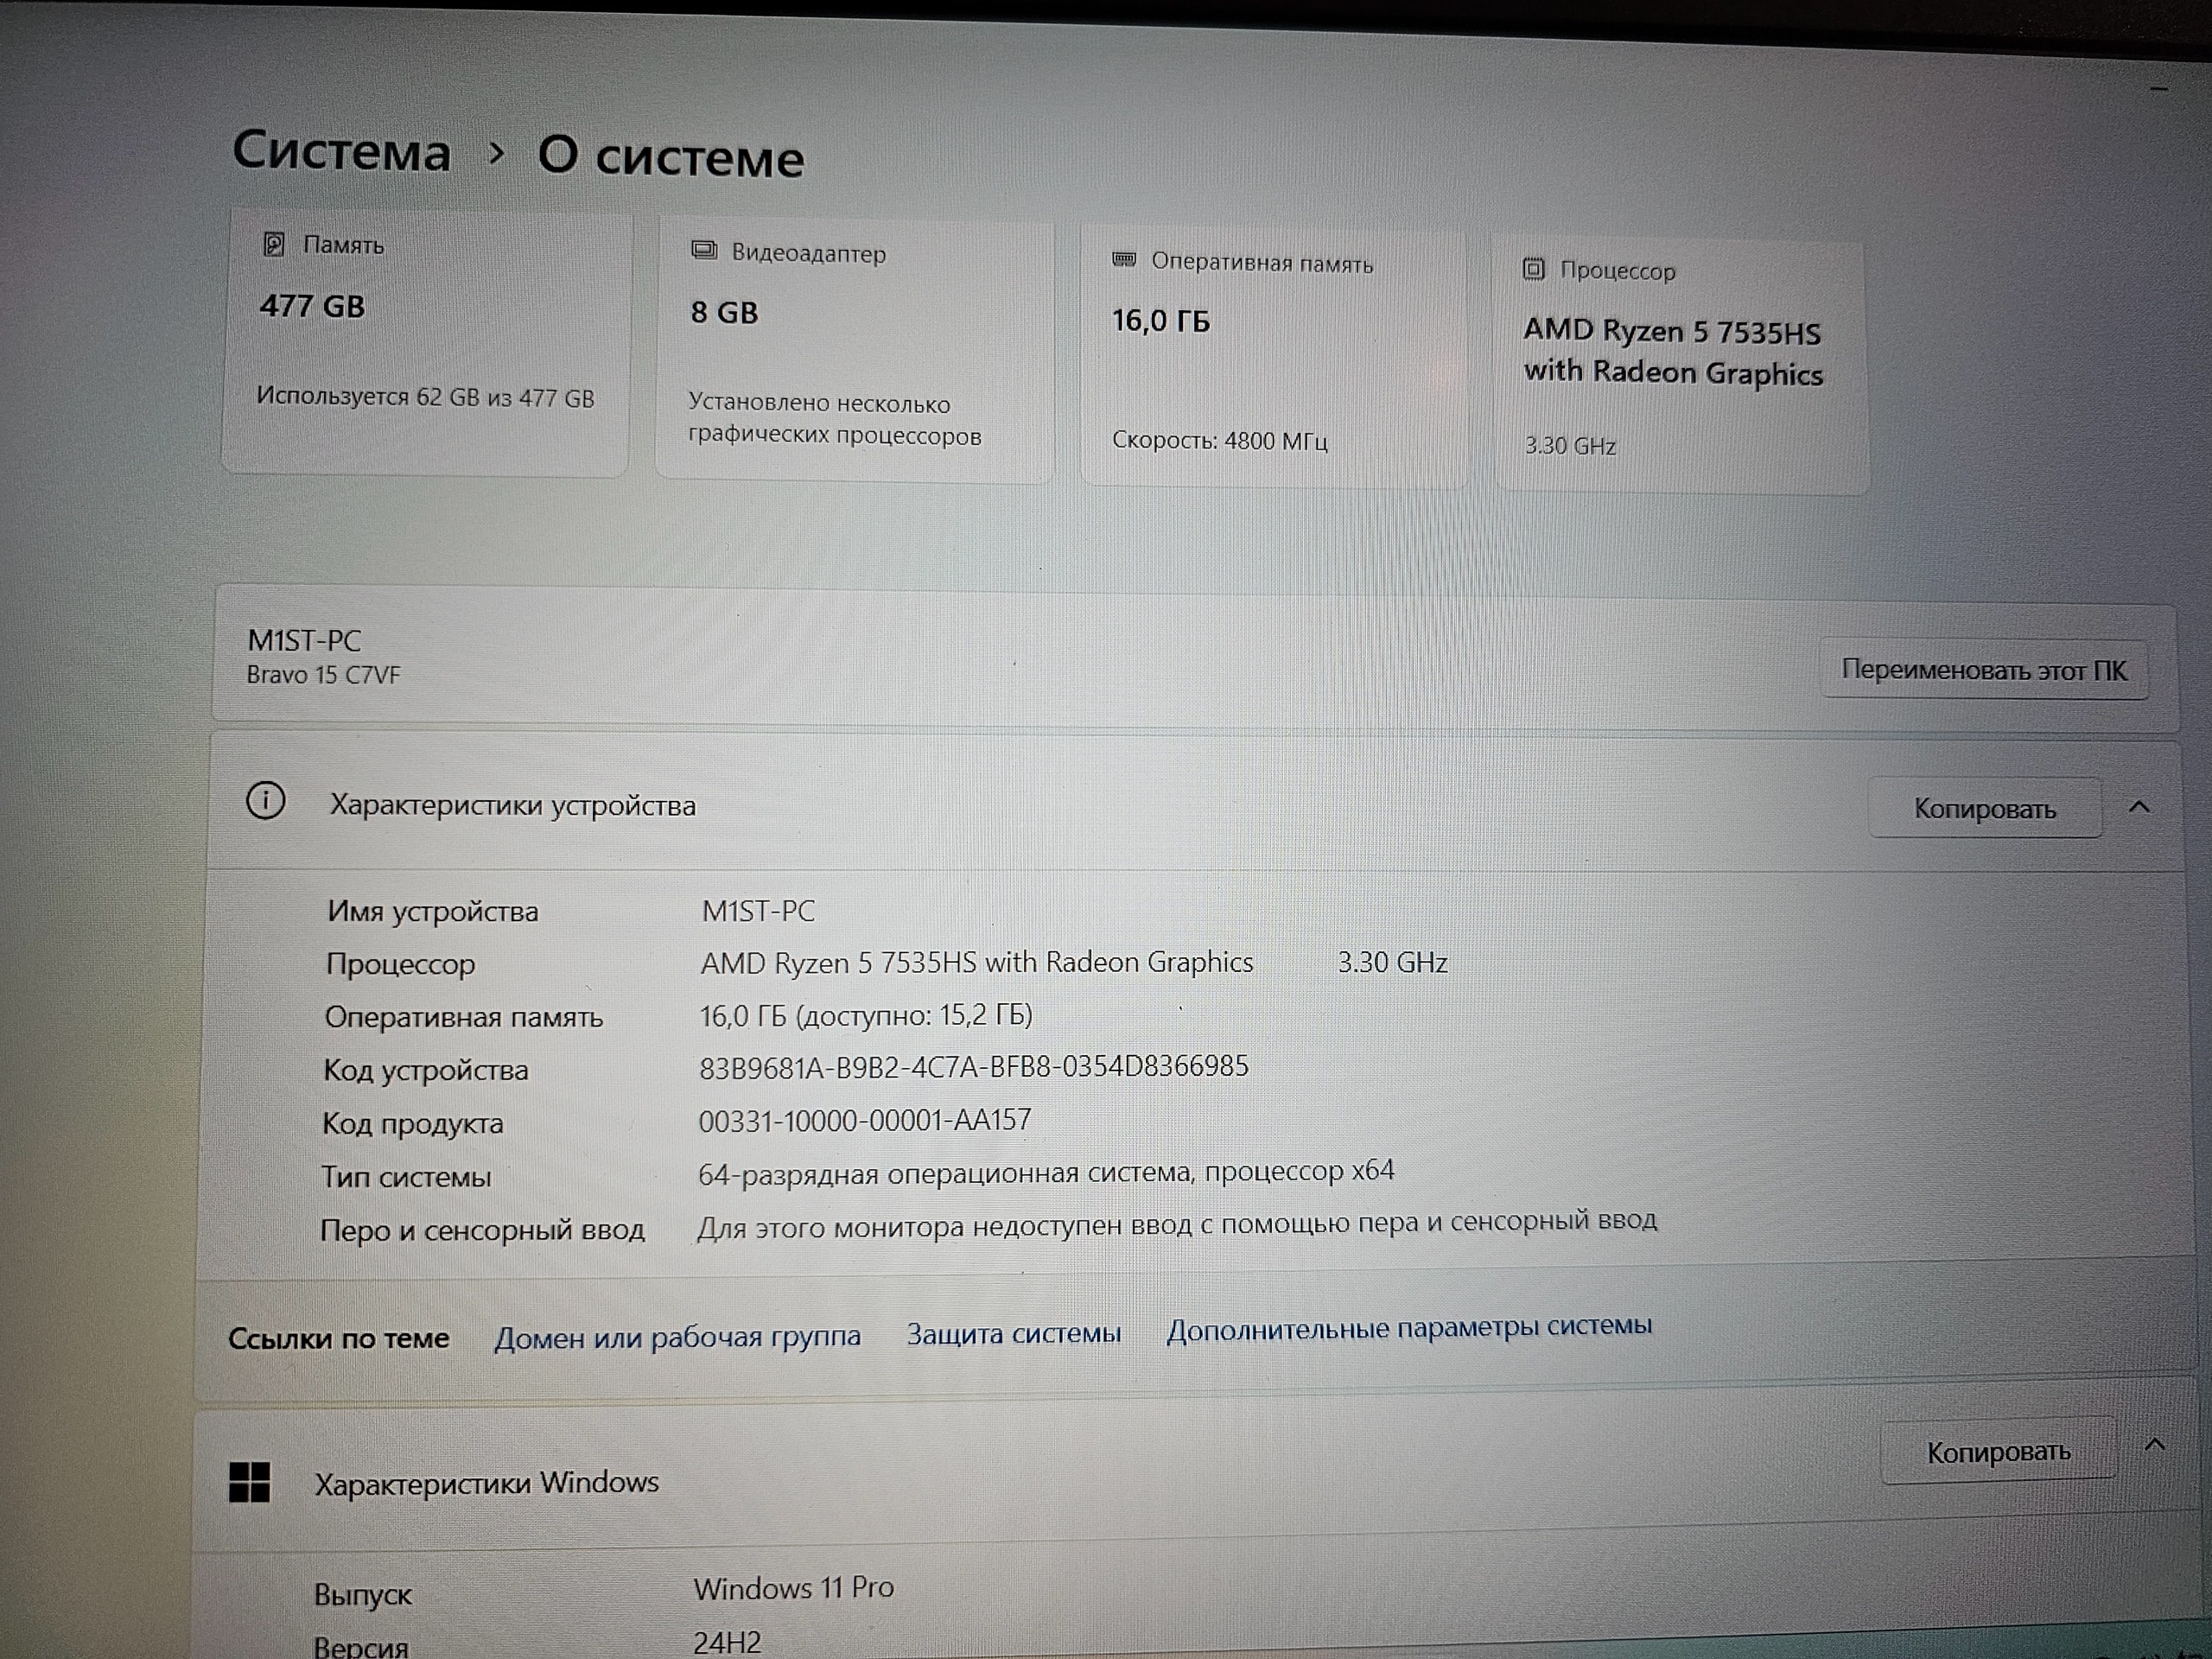Click the Имя устройства value M1ST-PC
The width and height of the screenshot is (2212, 1659).
(758, 911)
